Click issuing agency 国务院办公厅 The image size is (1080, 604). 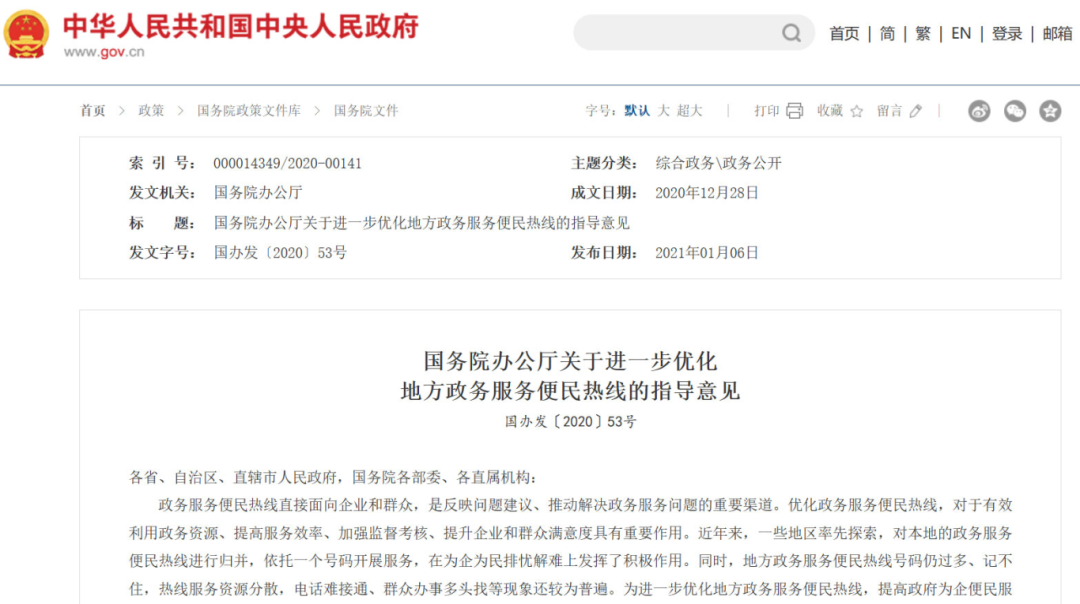coord(258,193)
